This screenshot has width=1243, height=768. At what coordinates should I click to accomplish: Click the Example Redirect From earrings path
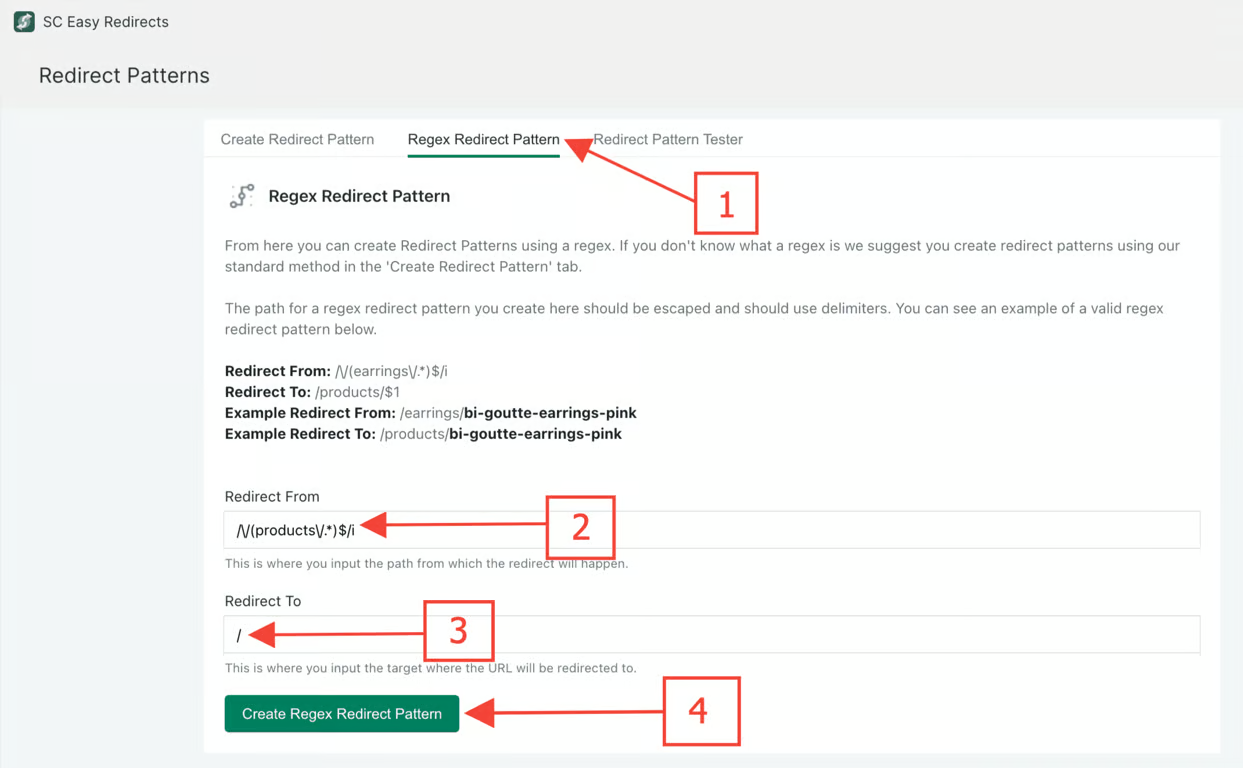point(430,413)
